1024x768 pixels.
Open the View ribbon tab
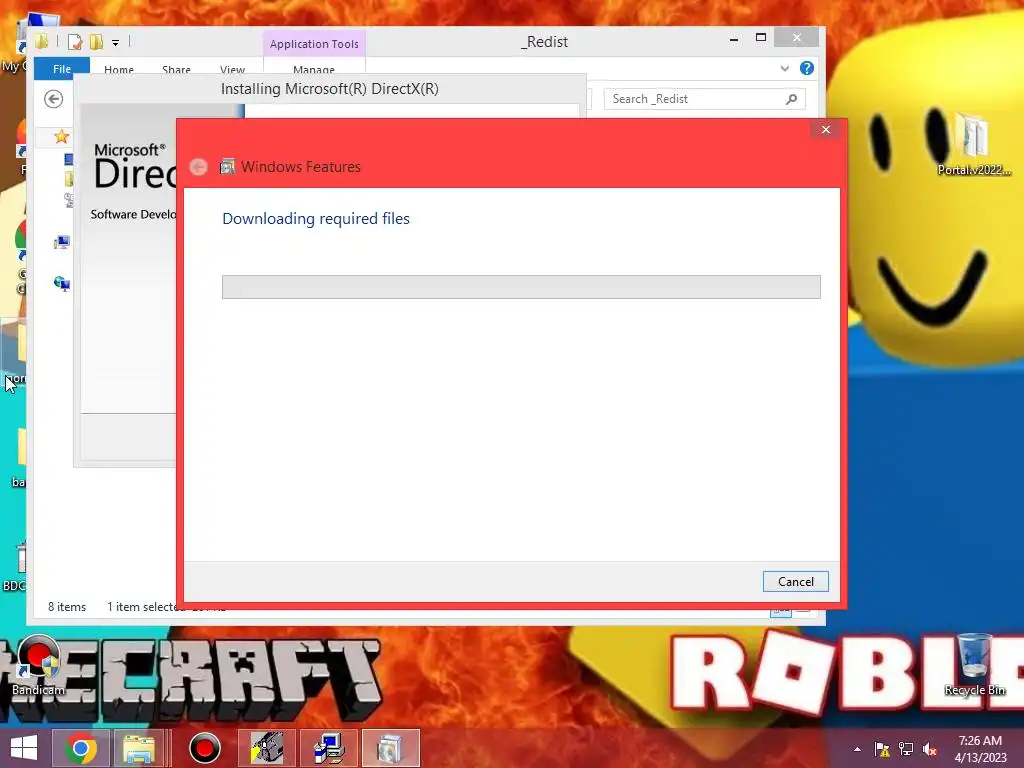232,69
